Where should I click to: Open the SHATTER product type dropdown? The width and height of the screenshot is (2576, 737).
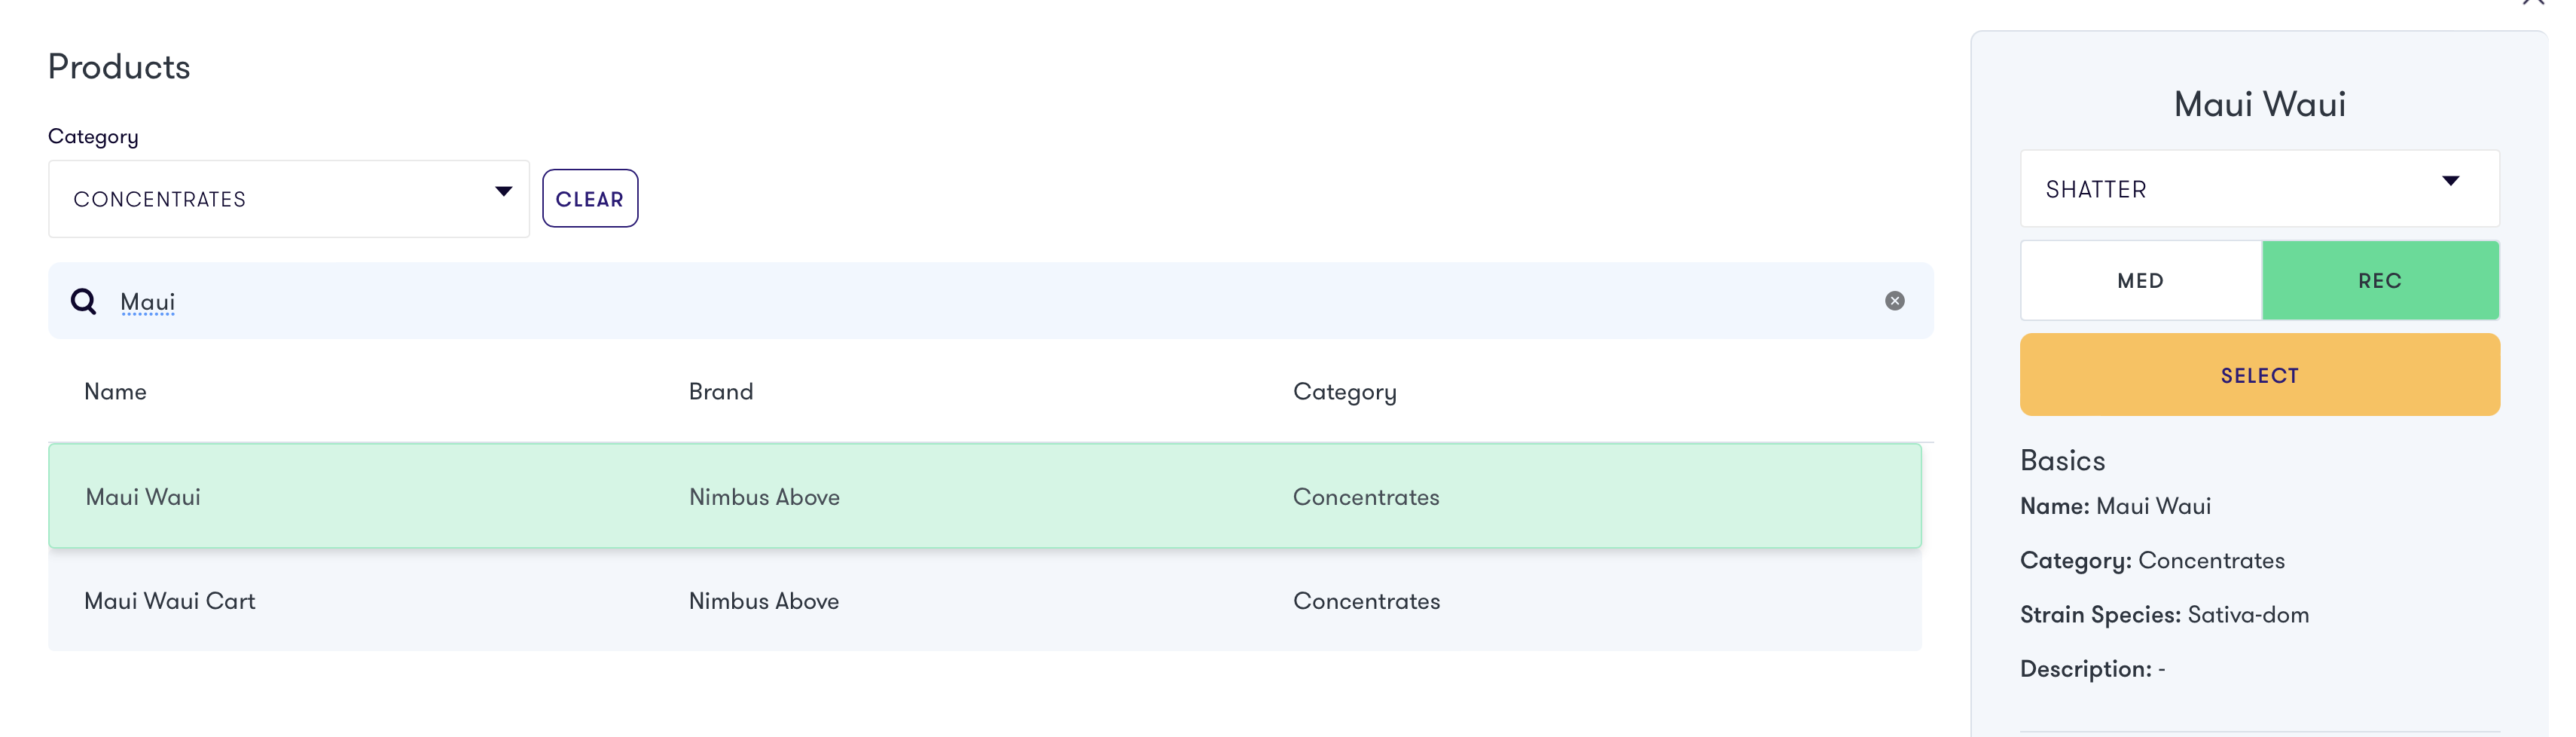coord(2260,188)
